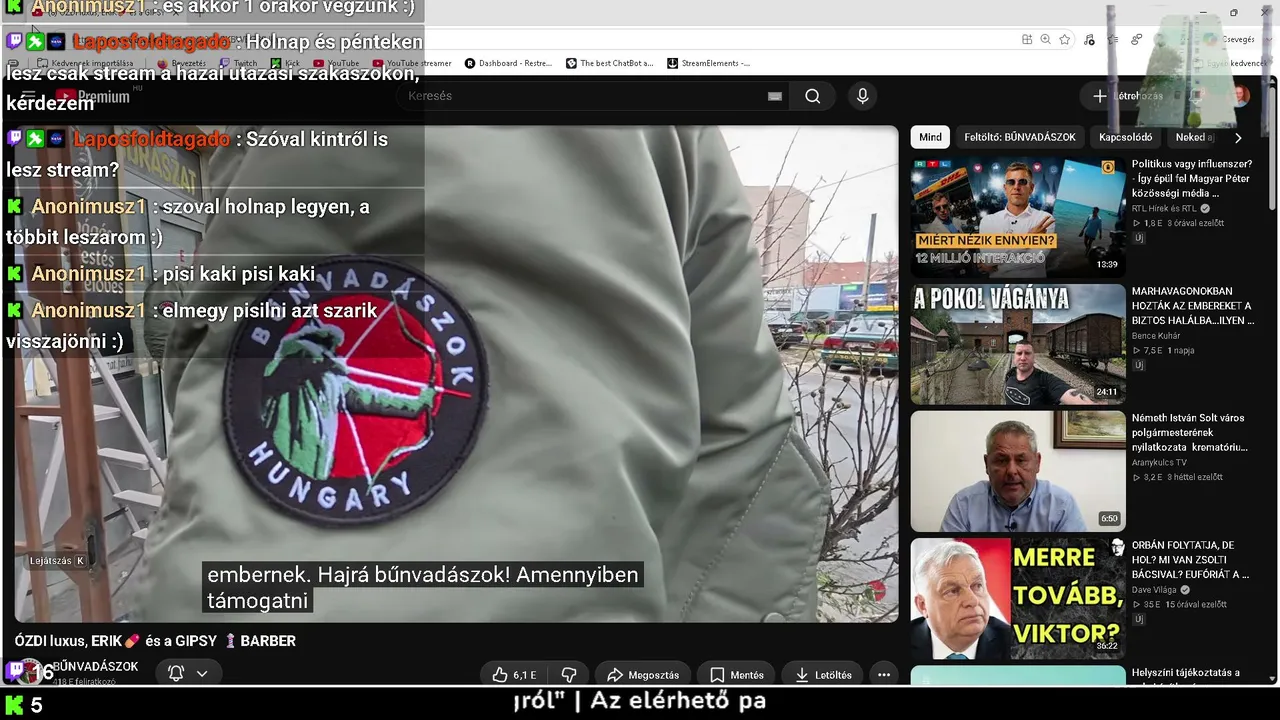
Task: Click the '6:50' duration badge on the Németh István video
Action: point(1109,519)
